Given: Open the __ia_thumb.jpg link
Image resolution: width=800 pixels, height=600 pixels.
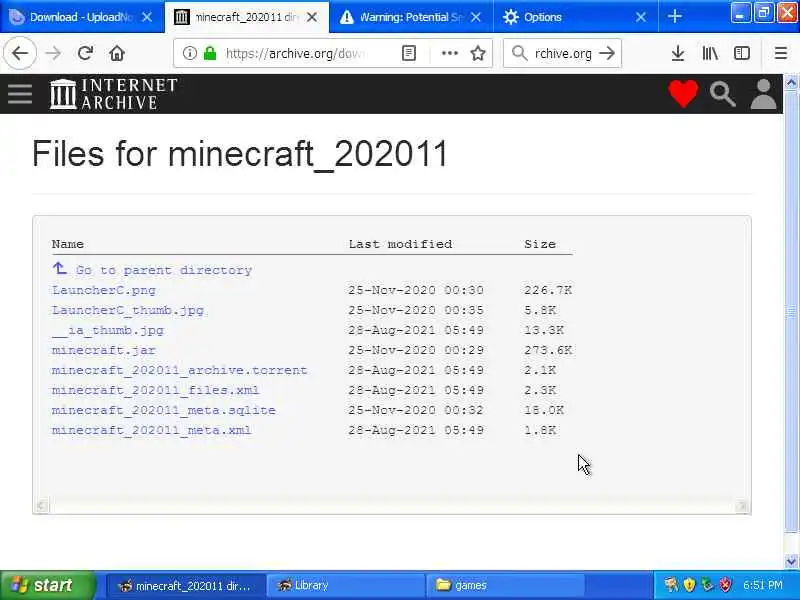Looking at the screenshot, I should coord(108,330).
